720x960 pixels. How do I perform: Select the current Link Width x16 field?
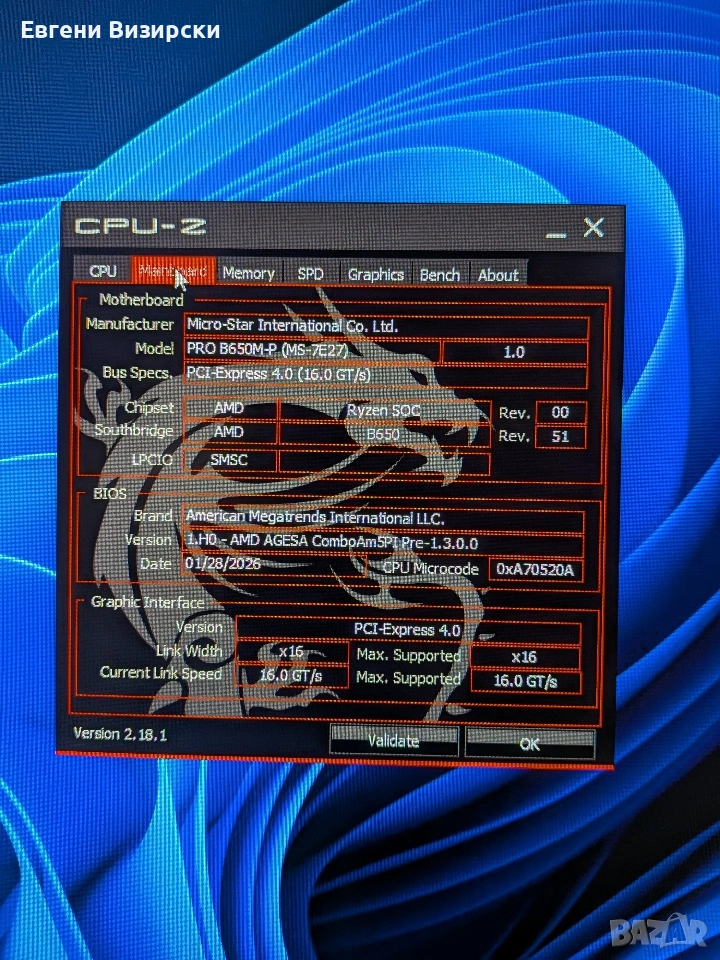292,651
